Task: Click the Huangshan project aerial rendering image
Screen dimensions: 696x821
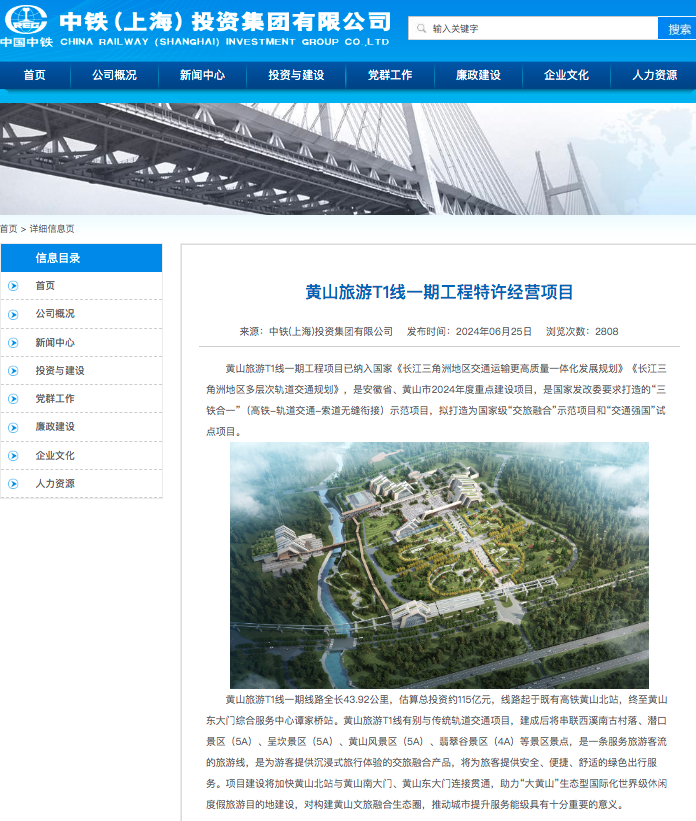Action: 439,565
